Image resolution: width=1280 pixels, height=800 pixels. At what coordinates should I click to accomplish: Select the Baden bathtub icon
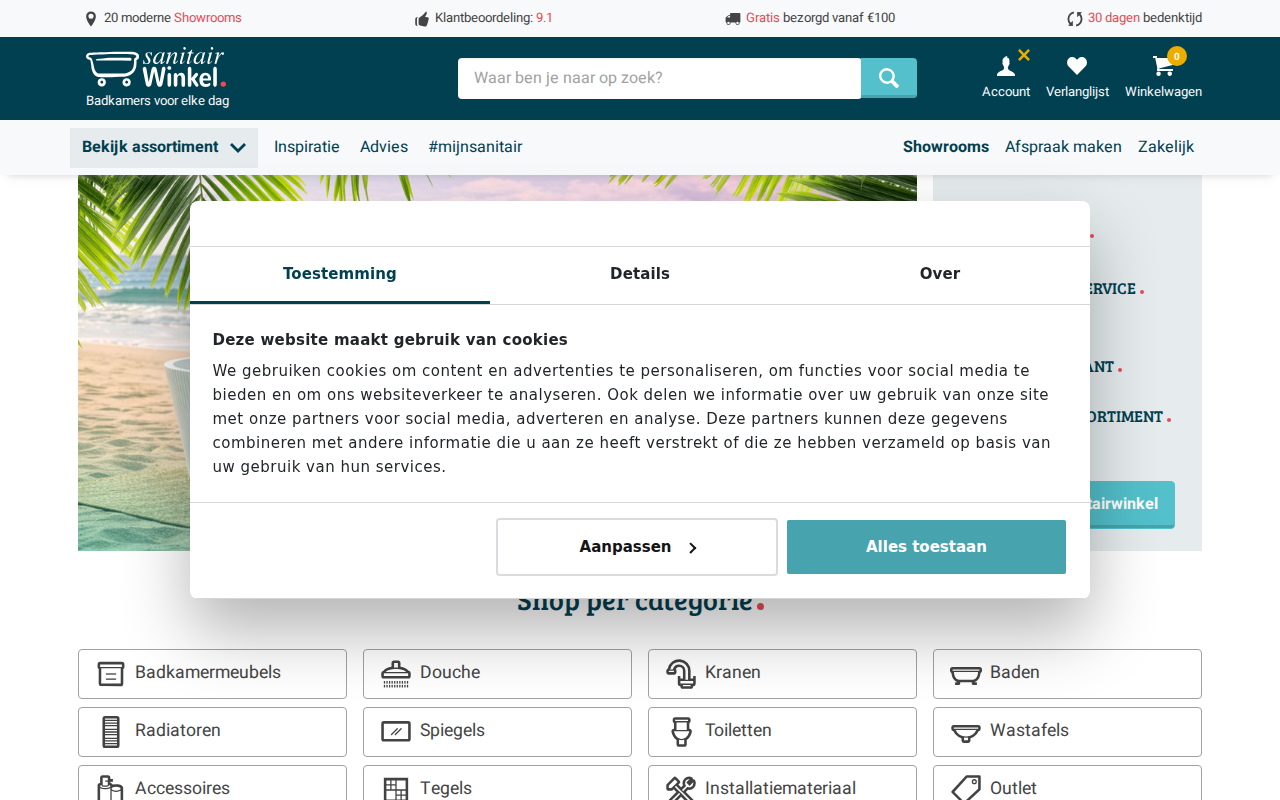pyautogui.click(x=966, y=675)
